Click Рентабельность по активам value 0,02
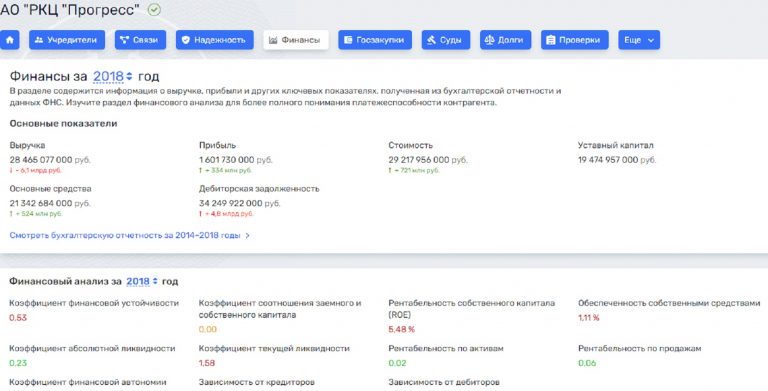 click(397, 363)
